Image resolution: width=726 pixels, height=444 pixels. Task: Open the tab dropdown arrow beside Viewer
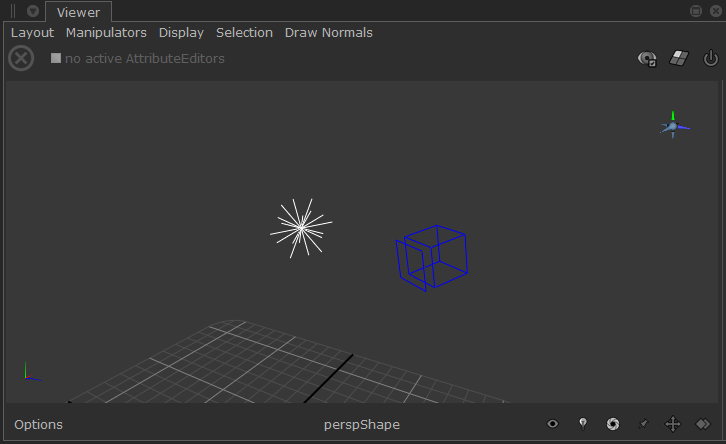click(33, 11)
